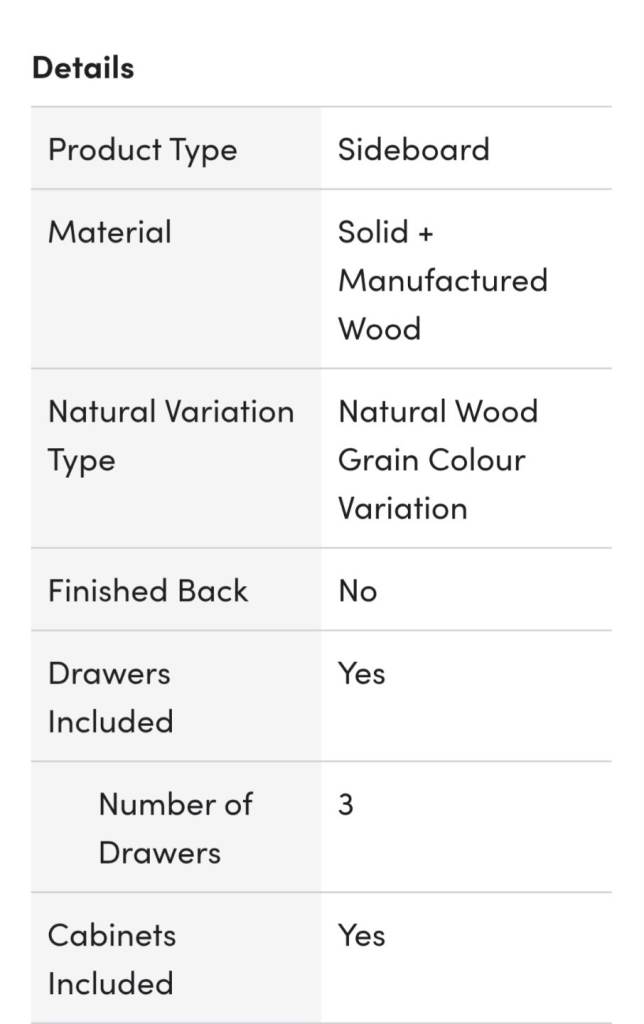
Task: Click the word Included under Cabinets
Action: click(x=110, y=983)
